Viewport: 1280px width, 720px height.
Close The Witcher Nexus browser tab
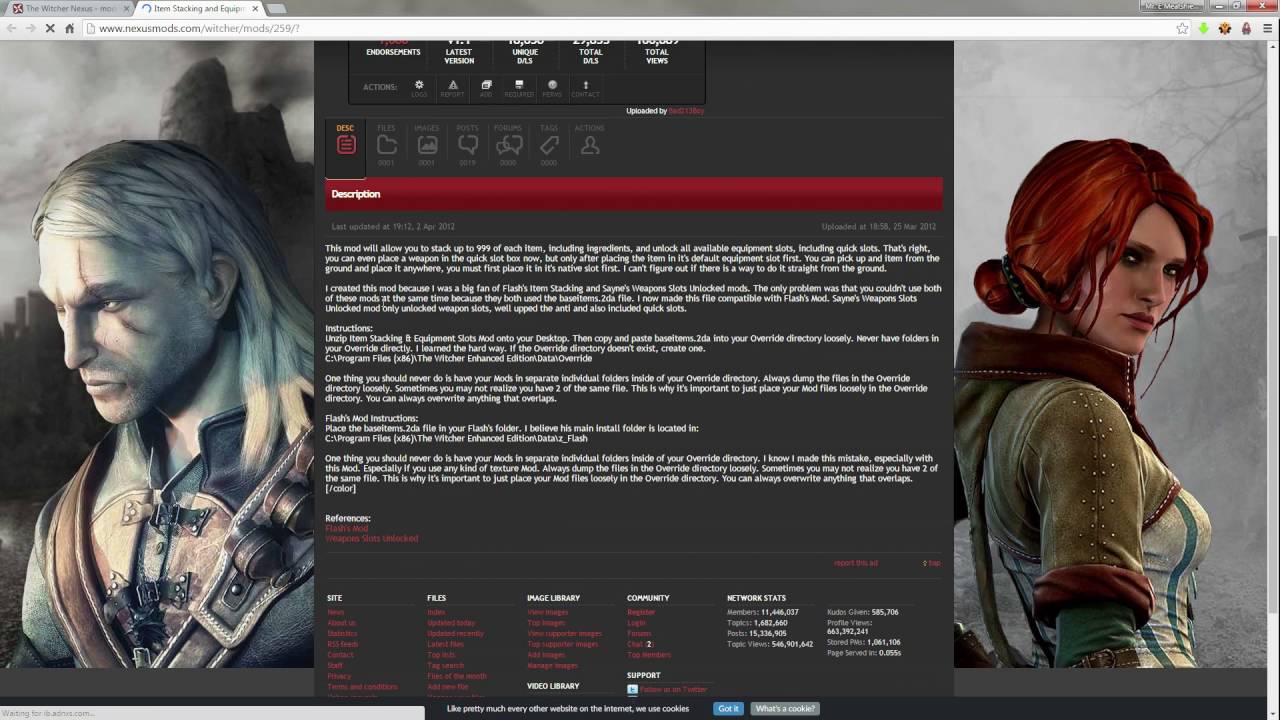pos(127,8)
